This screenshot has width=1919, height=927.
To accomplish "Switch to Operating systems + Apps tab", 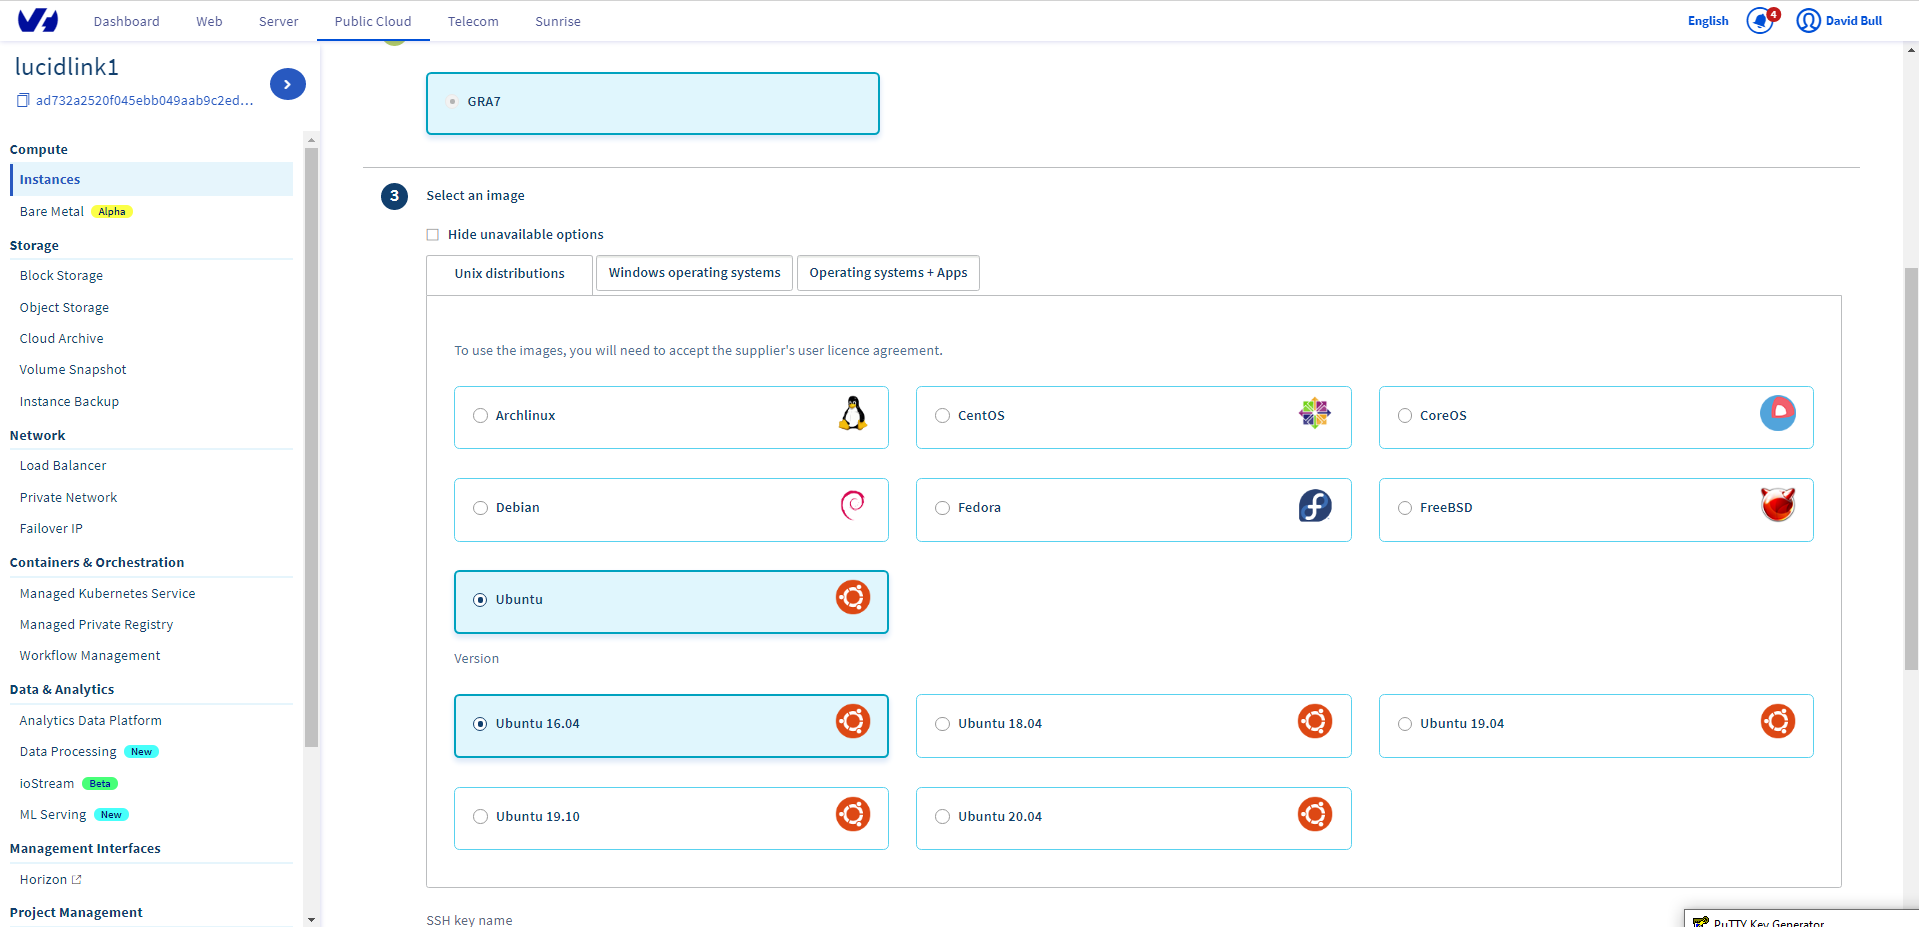I will point(888,273).
